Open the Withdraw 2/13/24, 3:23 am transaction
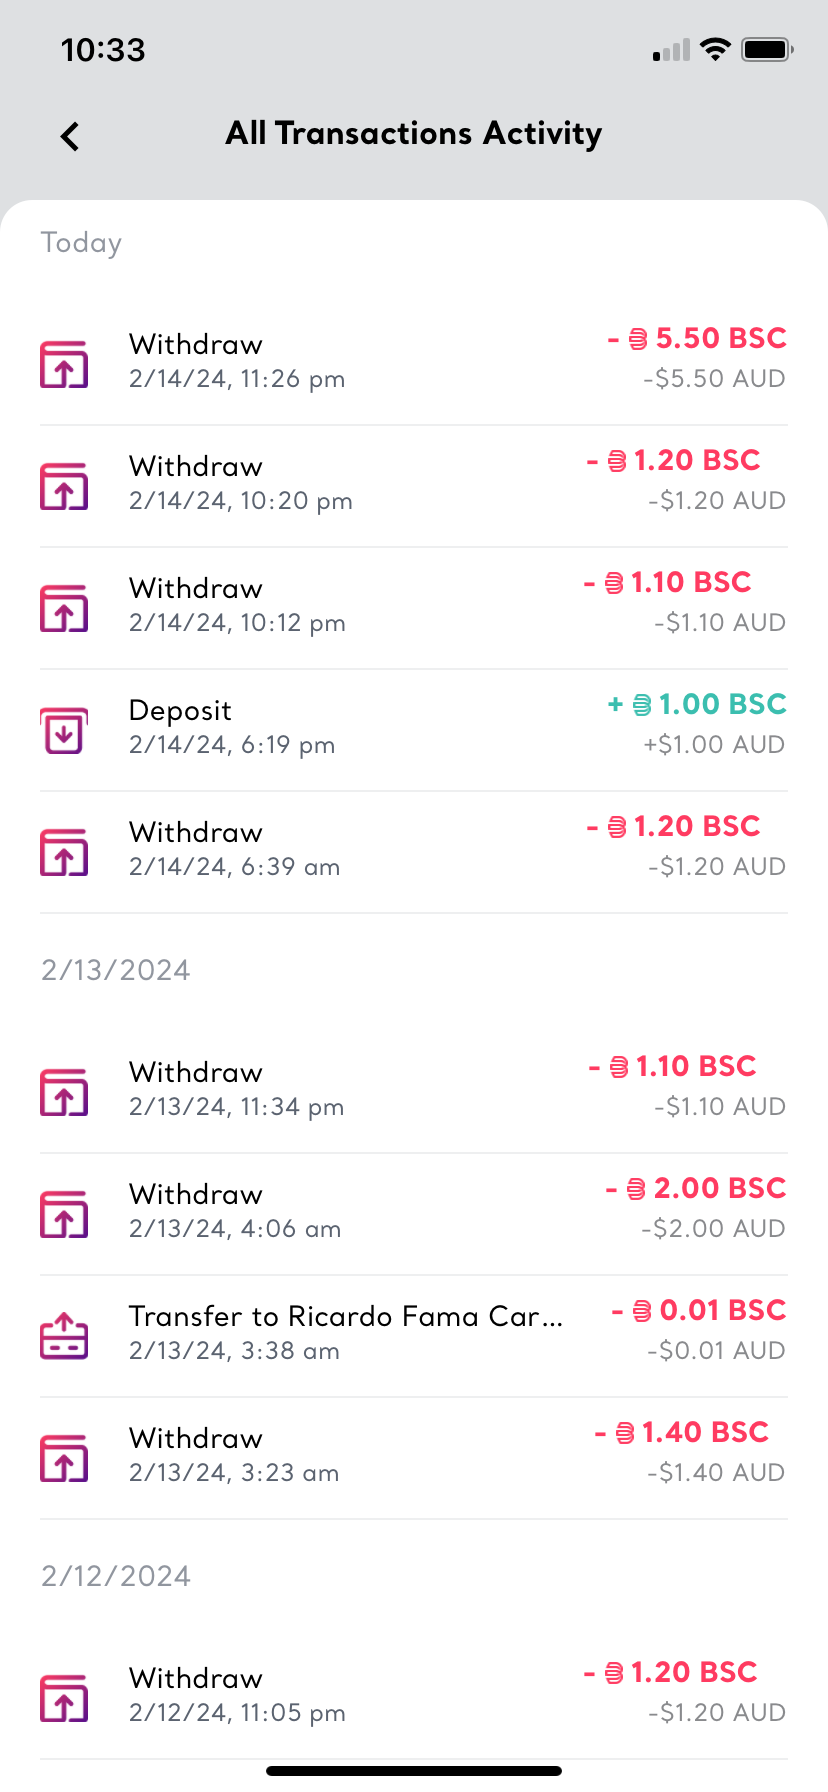 click(x=234, y=1454)
